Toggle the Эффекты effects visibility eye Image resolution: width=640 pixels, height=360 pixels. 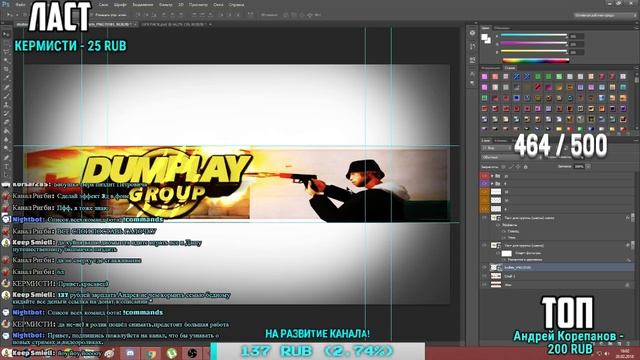(x=498, y=225)
